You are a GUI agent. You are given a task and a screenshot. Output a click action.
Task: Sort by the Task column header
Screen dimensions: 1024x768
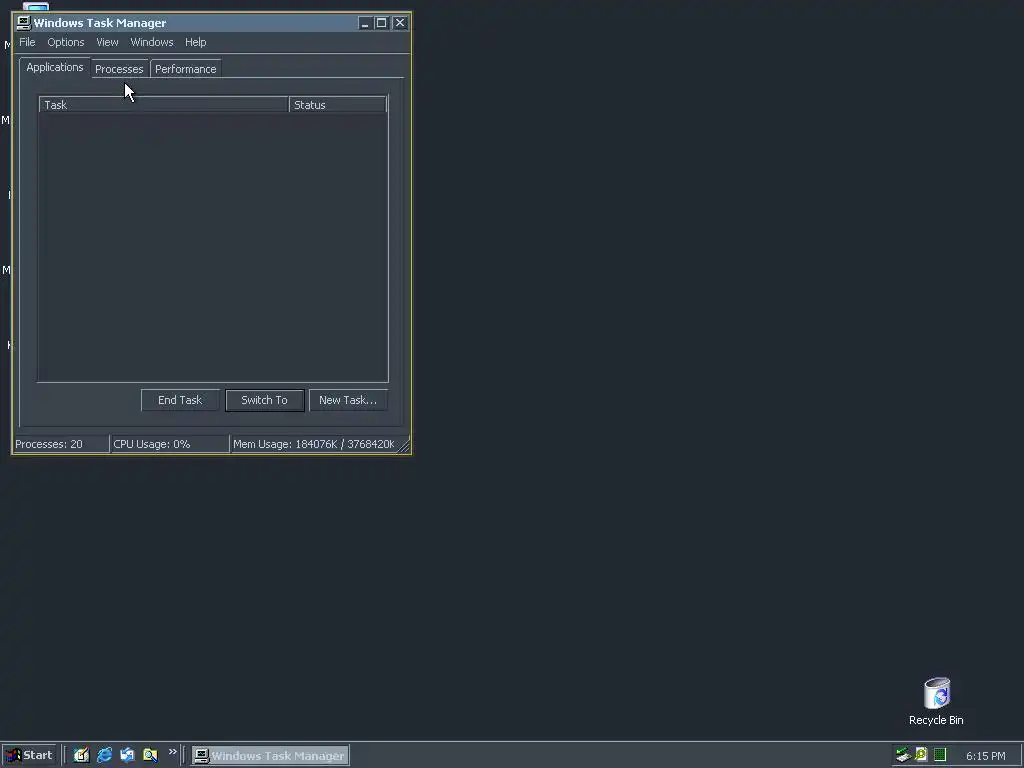coord(164,104)
